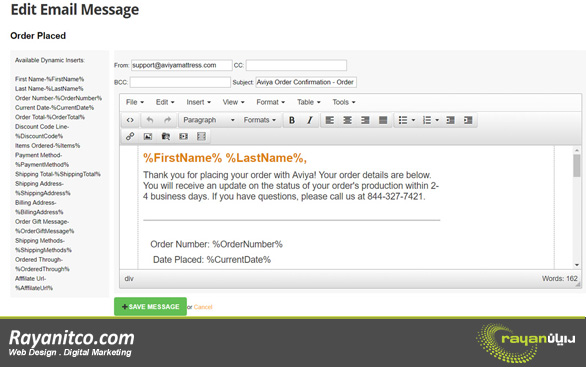The height and width of the screenshot is (367, 586).
Task: Click '%BillingAddress%' in inserts list
Action: [x=39, y=212]
